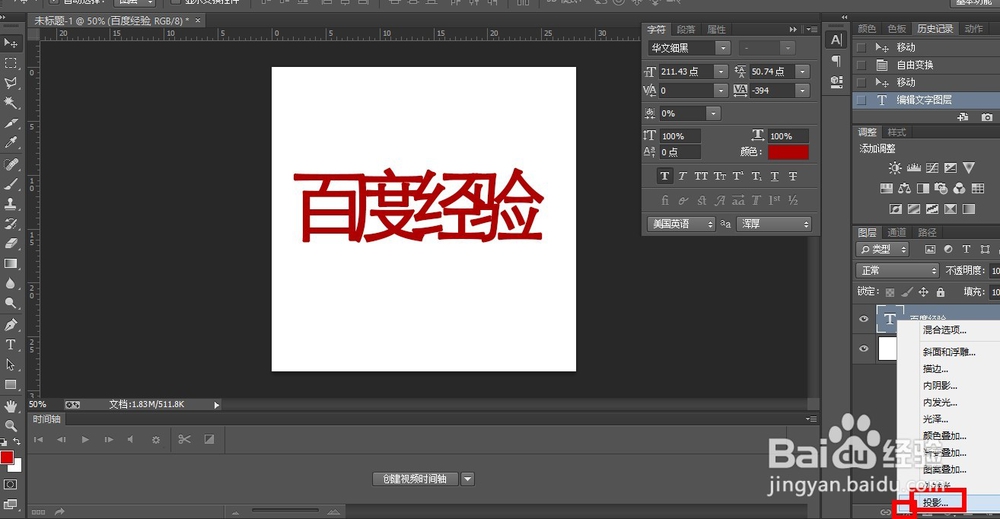The height and width of the screenshot is (519, 1000).
Task: Select the Pen tool
Action: (x=11, y=325)
